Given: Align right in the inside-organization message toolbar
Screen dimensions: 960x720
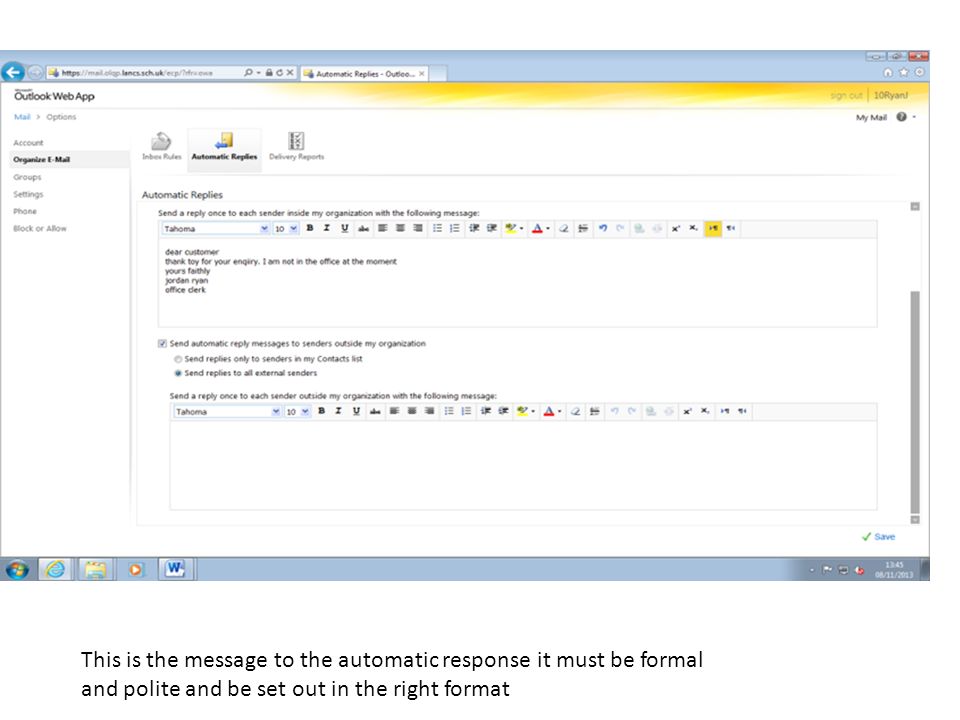Looking at the screenshot, I should [x=418, y=228].
